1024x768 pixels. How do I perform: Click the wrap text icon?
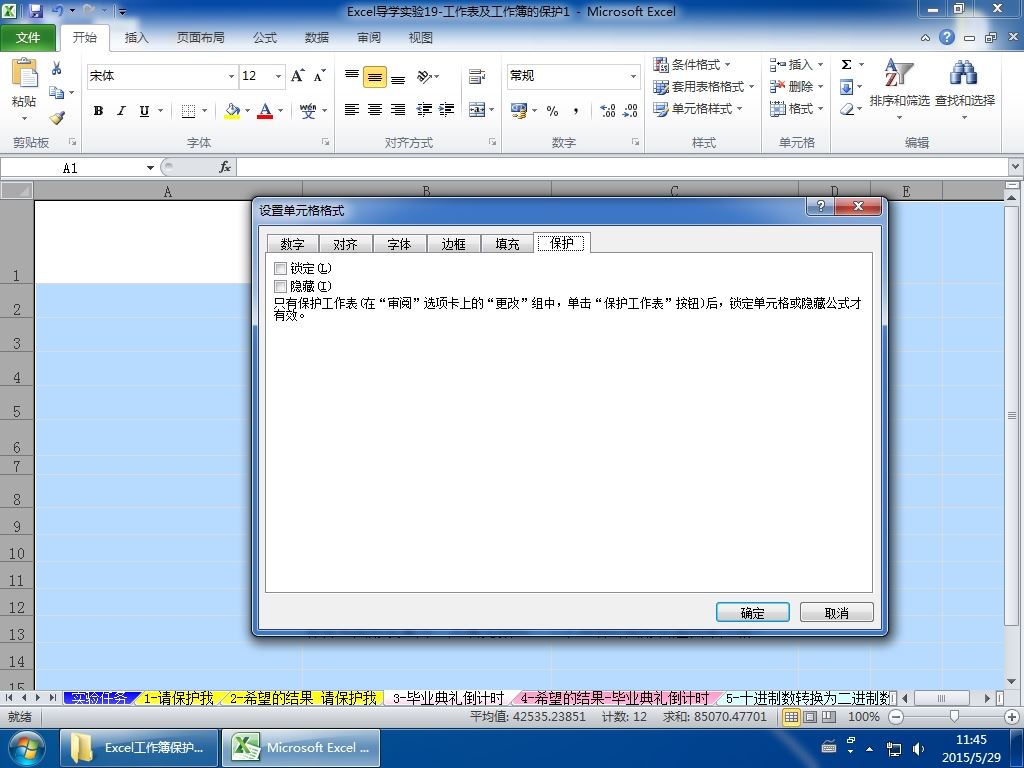coord(477,76)
